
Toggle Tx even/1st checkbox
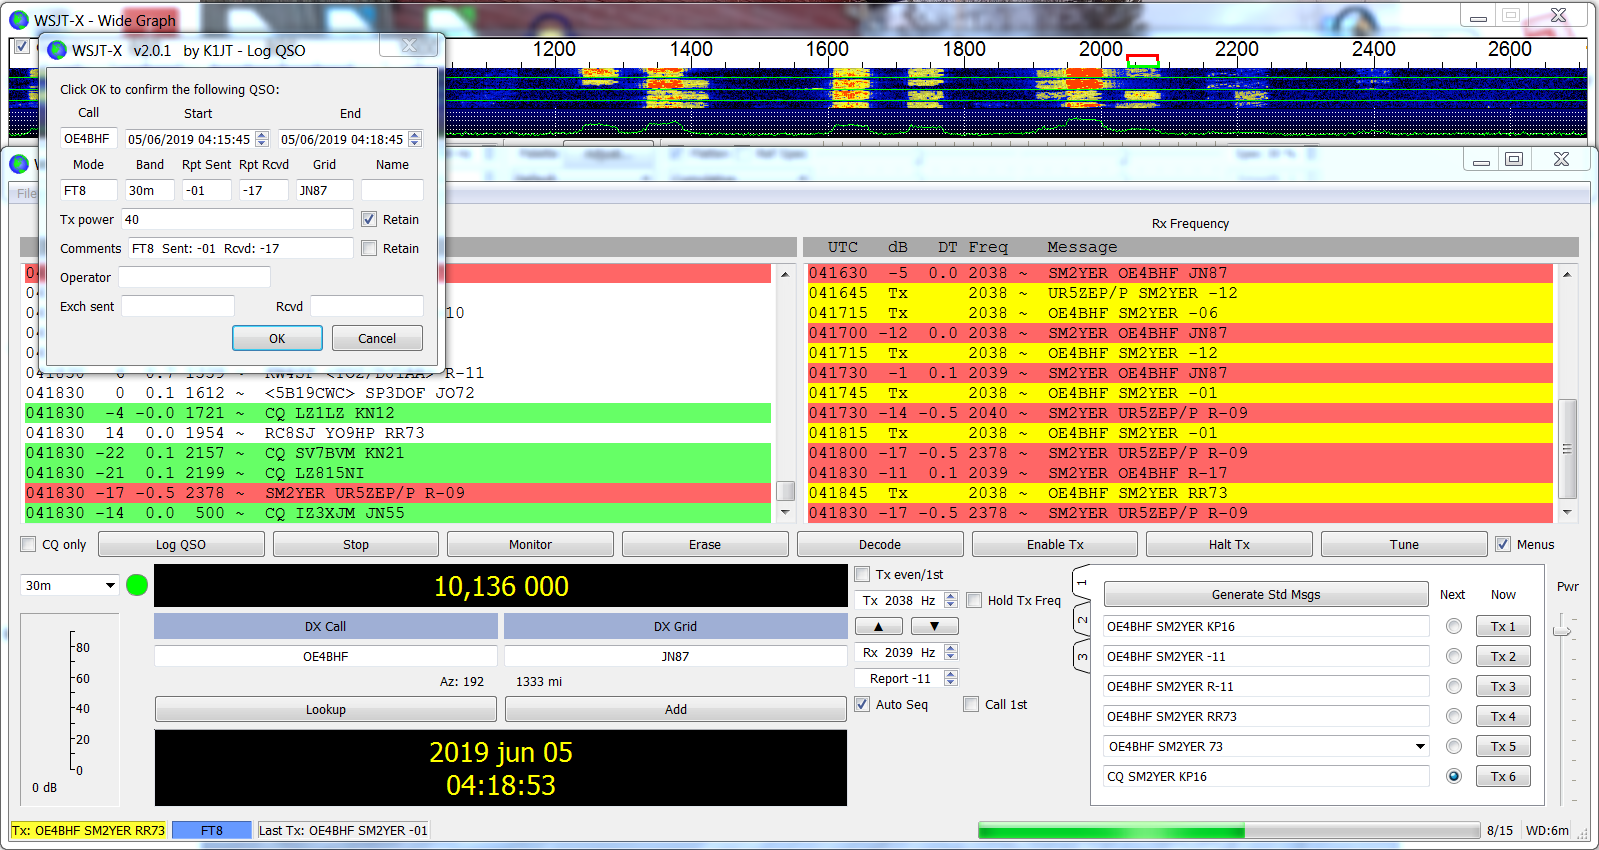862,574
